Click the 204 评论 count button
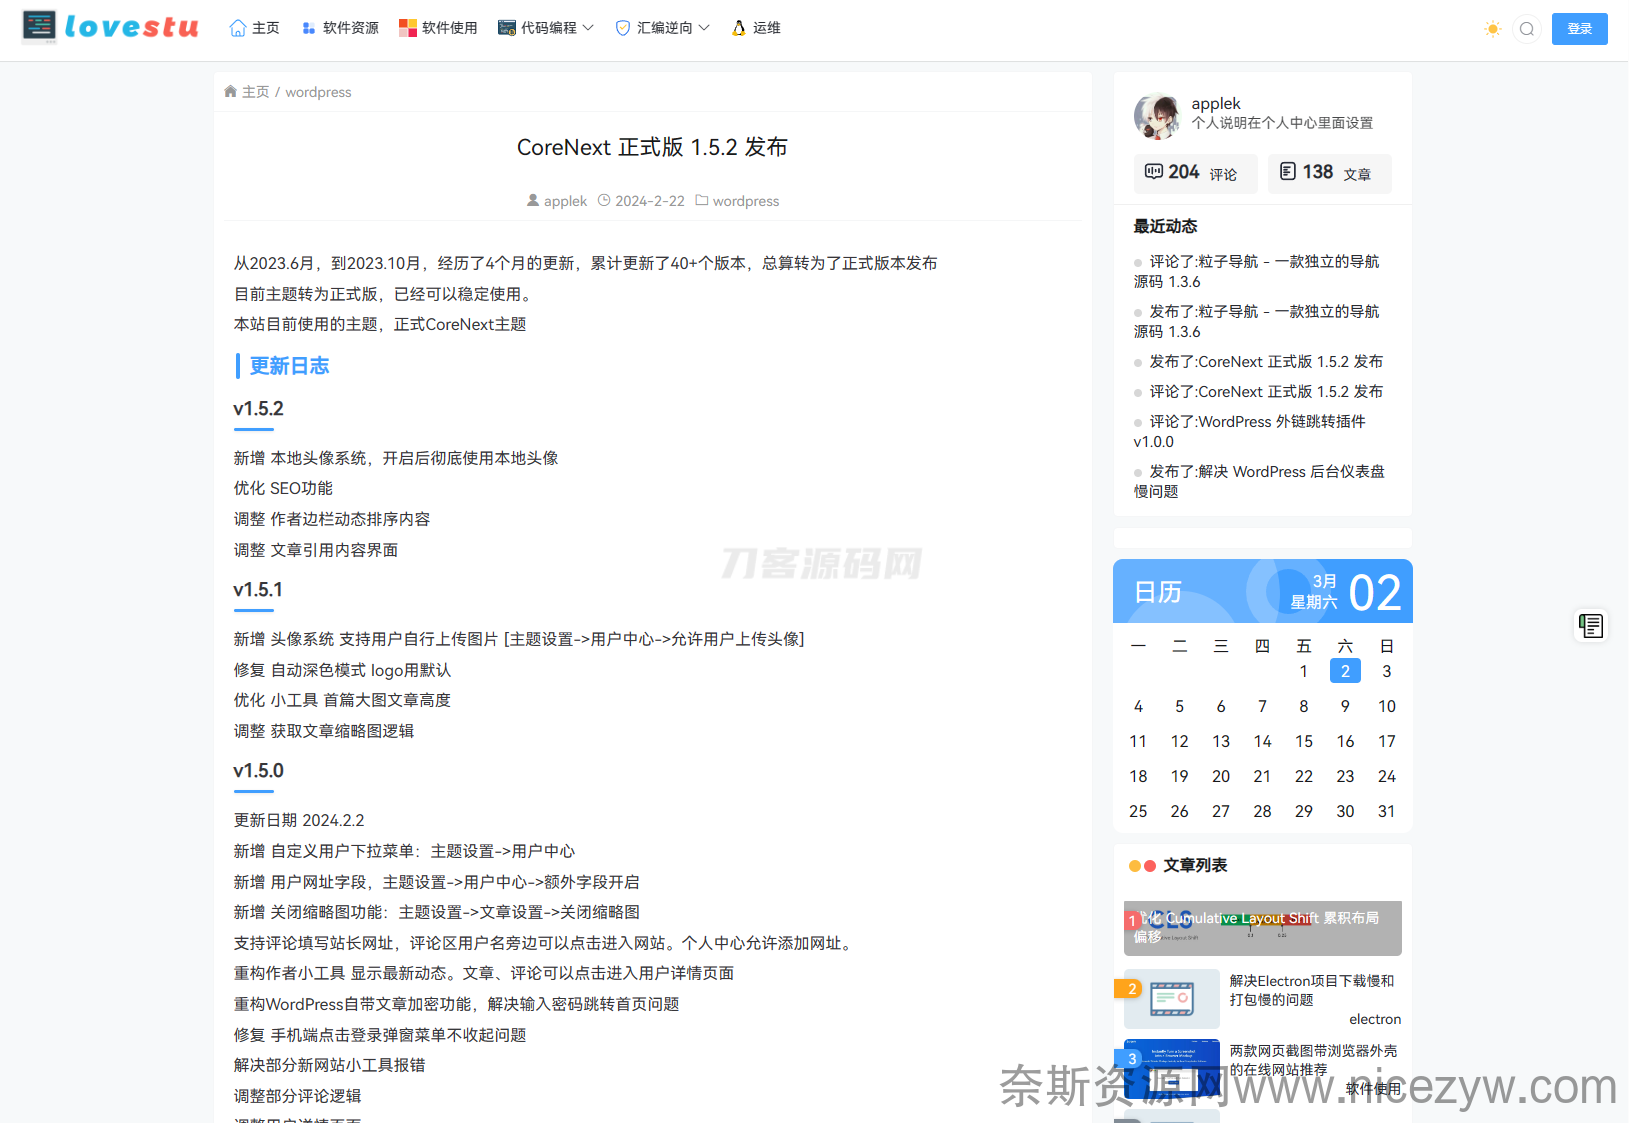 tap(1195, 173)
